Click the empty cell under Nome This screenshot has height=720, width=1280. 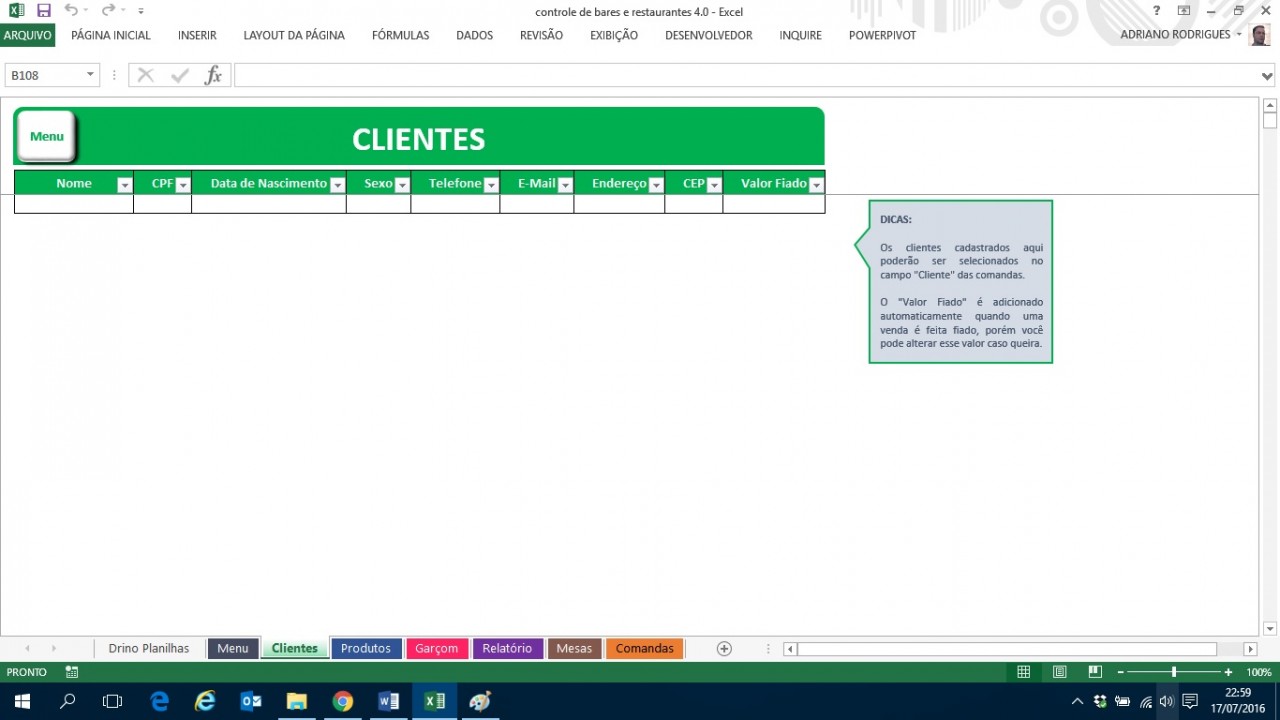click(74, 204)
